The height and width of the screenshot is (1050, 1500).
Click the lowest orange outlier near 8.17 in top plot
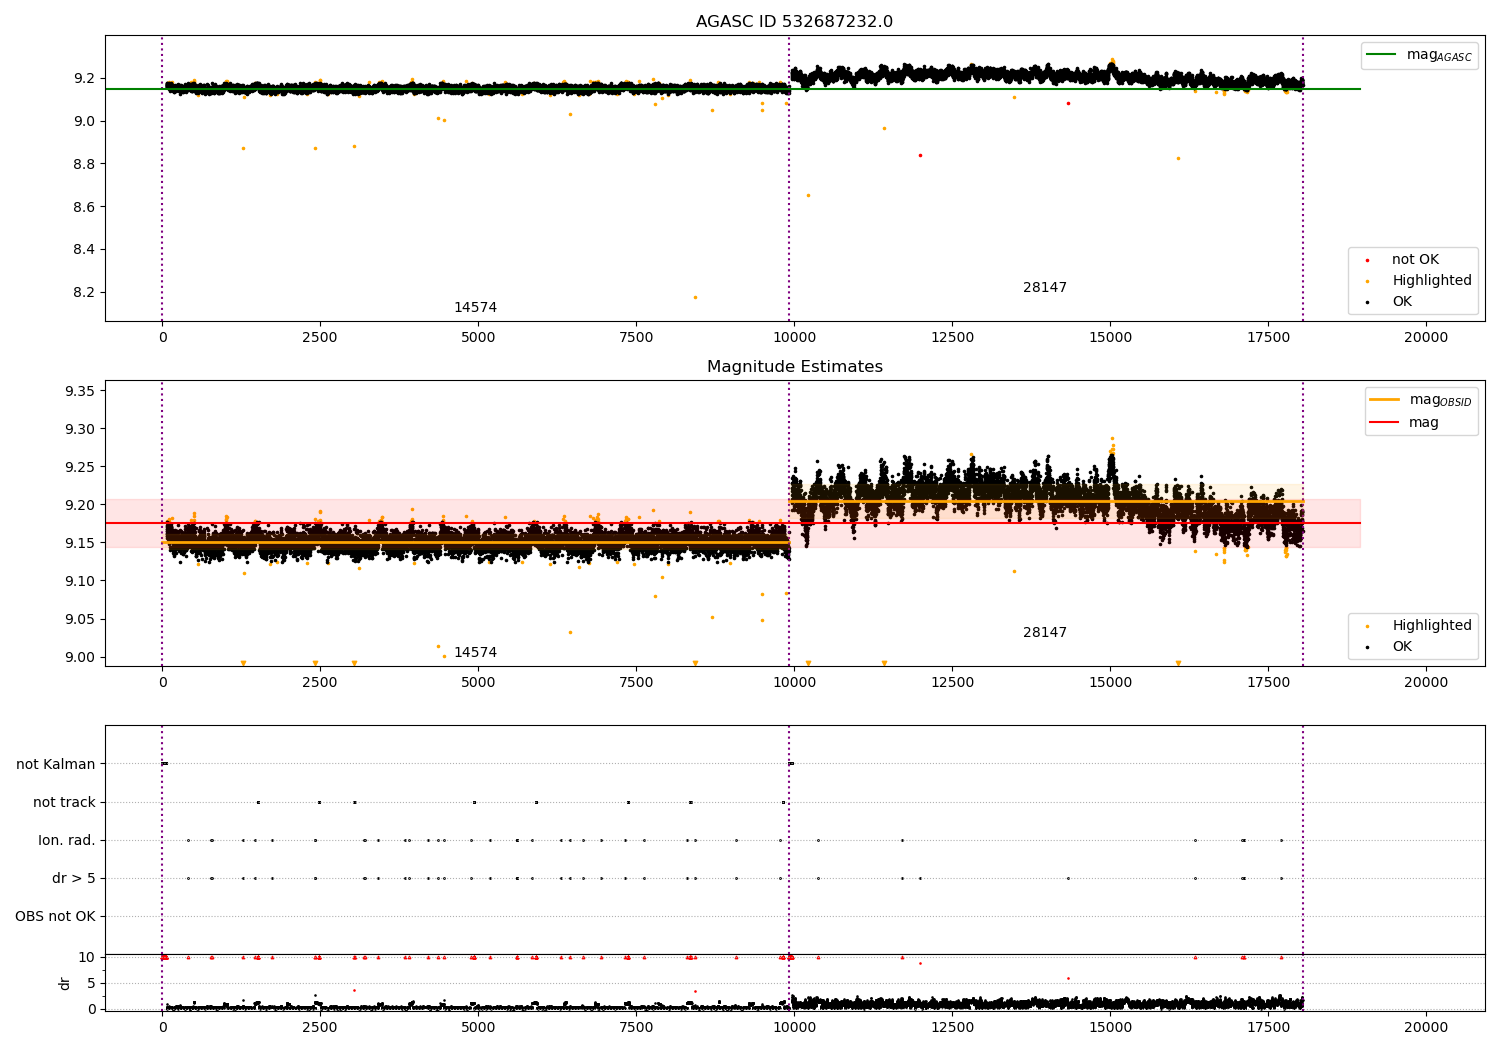click(695, 297)
